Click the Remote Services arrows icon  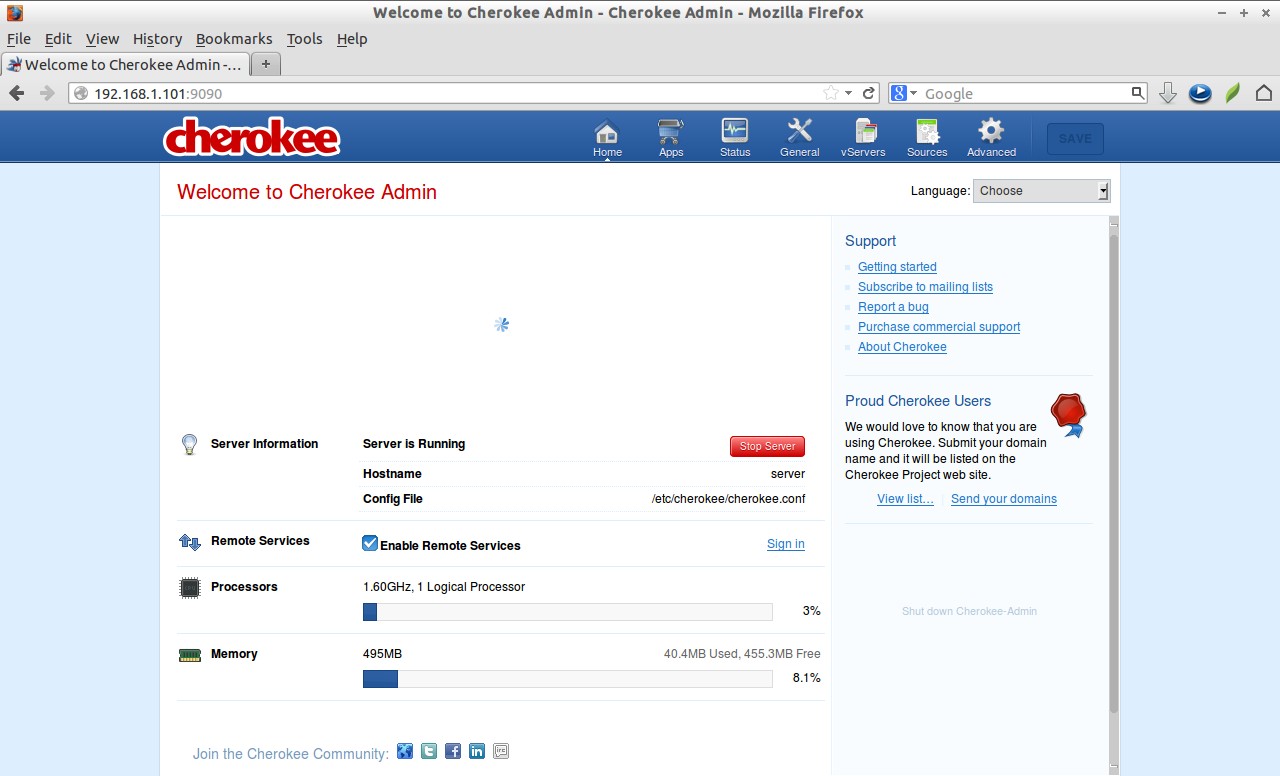190,542
